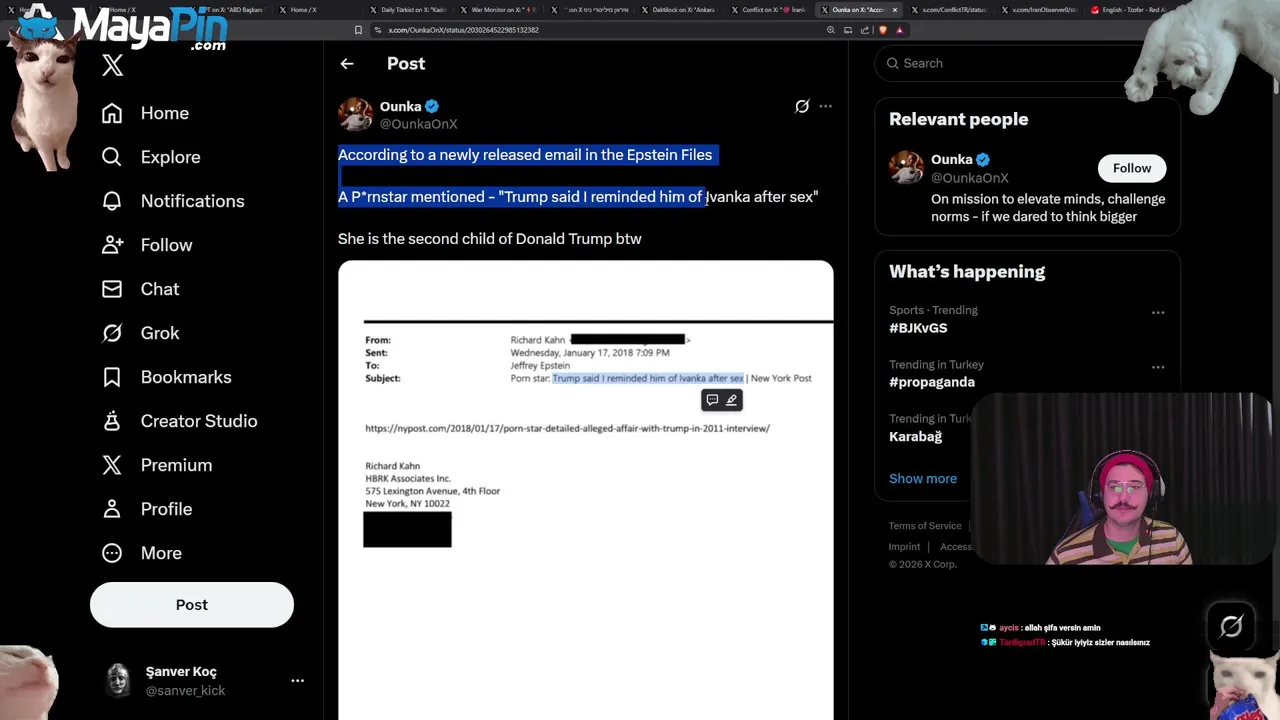Click the verified badge beside Ounka's post name
This screenshot has width=1280, height=720.
[432, 106]
